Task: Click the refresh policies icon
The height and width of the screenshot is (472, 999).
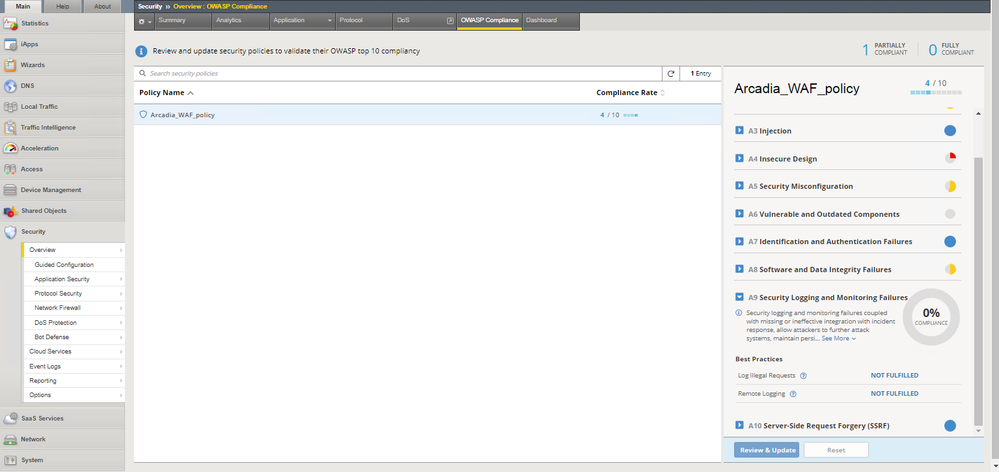Action: [x=671, y=74]
